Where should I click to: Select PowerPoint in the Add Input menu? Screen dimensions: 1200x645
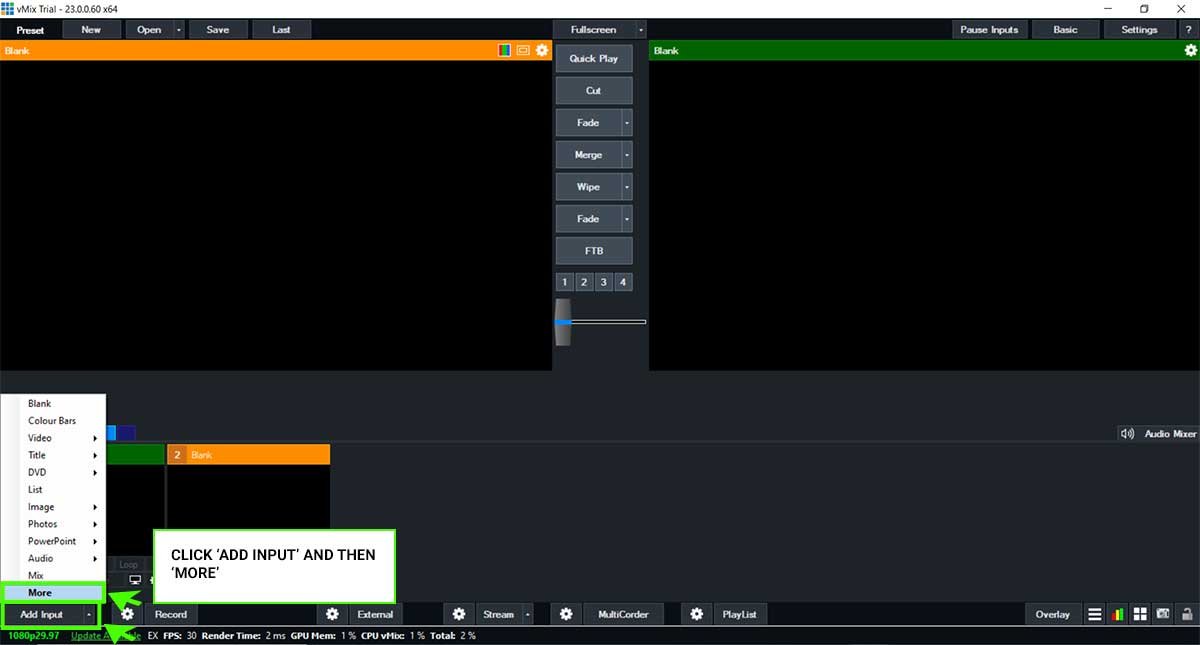tap(53, 541)
